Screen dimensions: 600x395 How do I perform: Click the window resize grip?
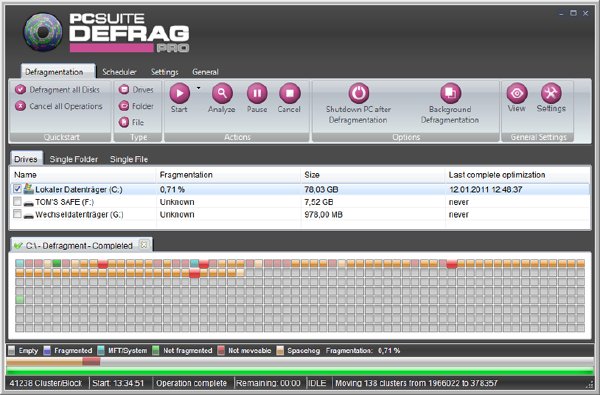tap(590, 385)
